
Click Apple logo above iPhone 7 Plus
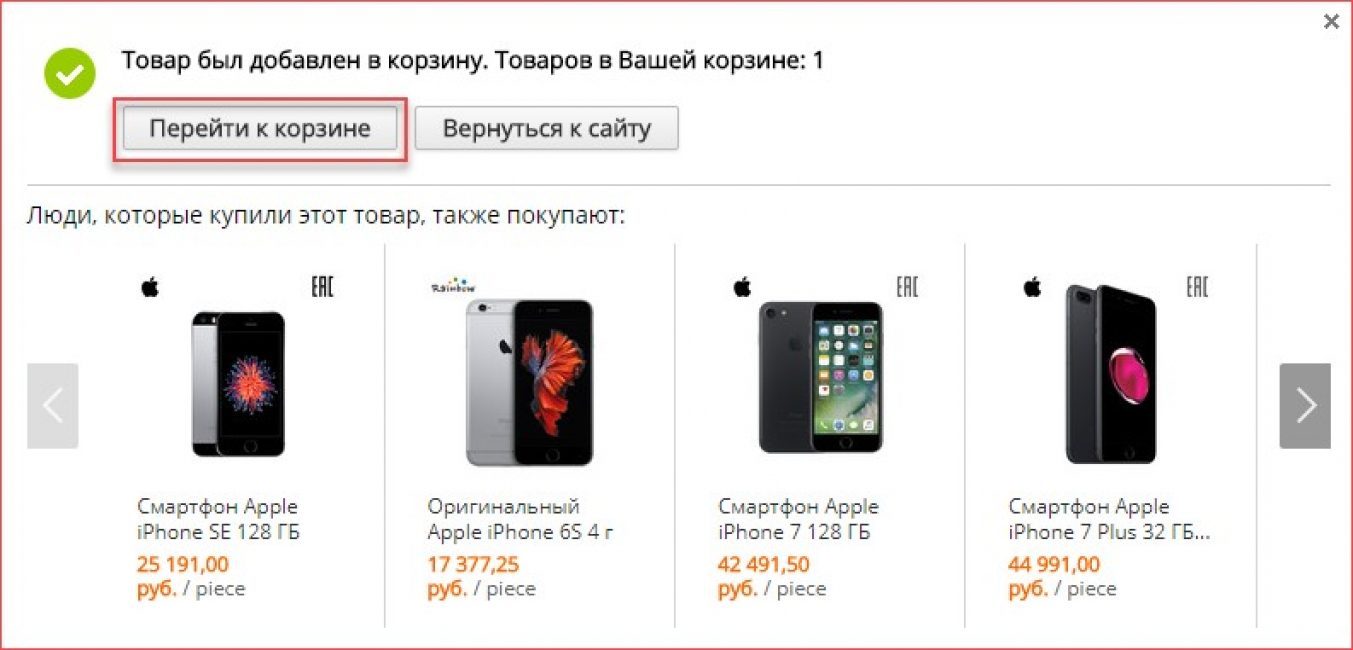pos(1032,288)
